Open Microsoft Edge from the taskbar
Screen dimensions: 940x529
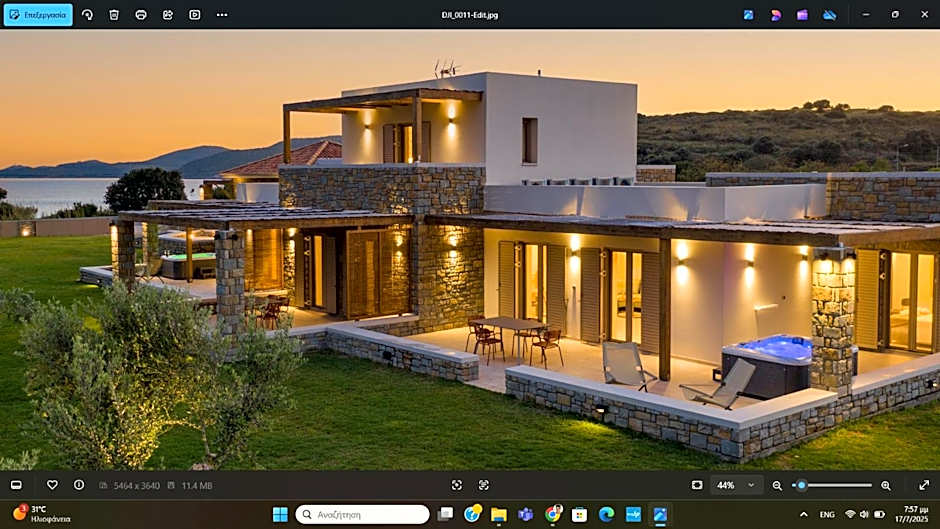(606, 515)
